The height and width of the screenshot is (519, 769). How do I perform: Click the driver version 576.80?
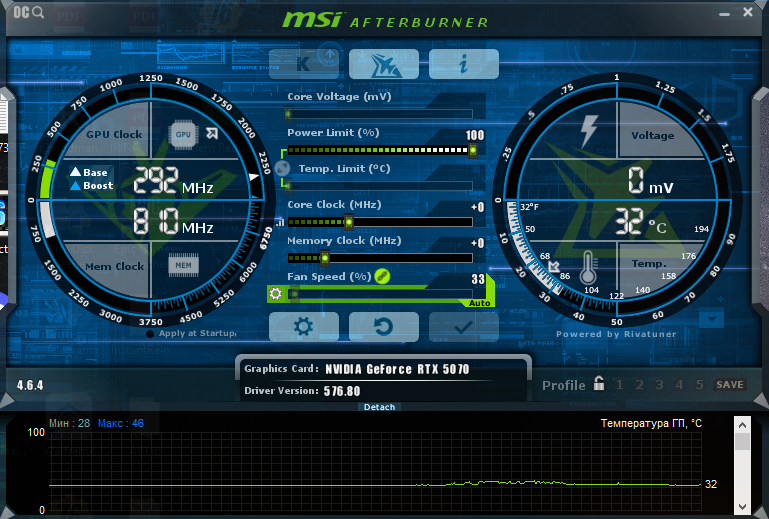point(342,391)
